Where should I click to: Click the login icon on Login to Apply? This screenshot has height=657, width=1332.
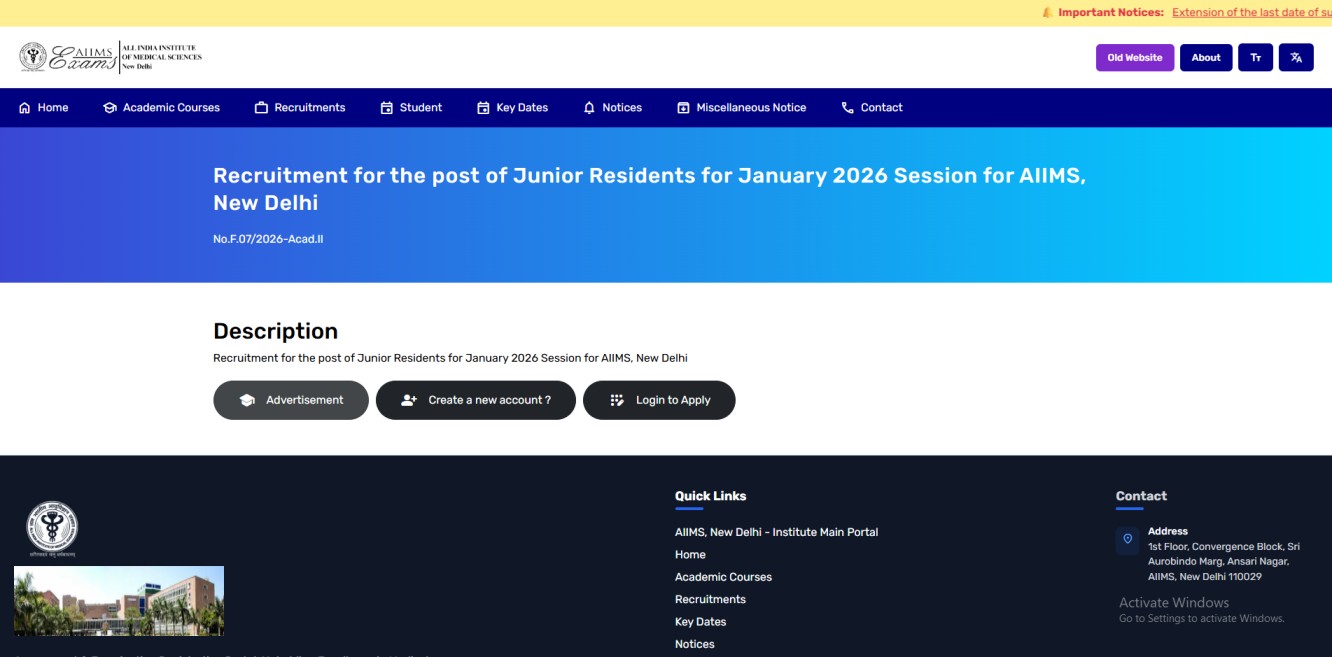pos(616,399)
